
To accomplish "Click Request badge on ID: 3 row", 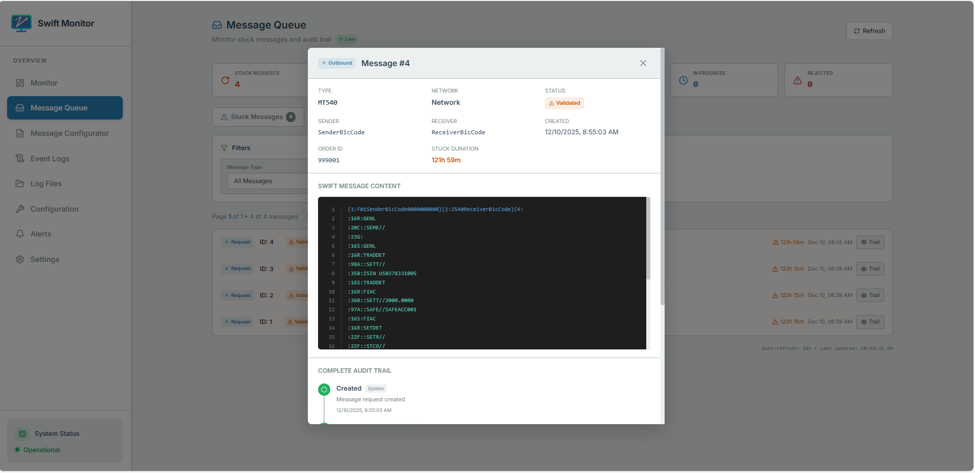I will point(237,269).
